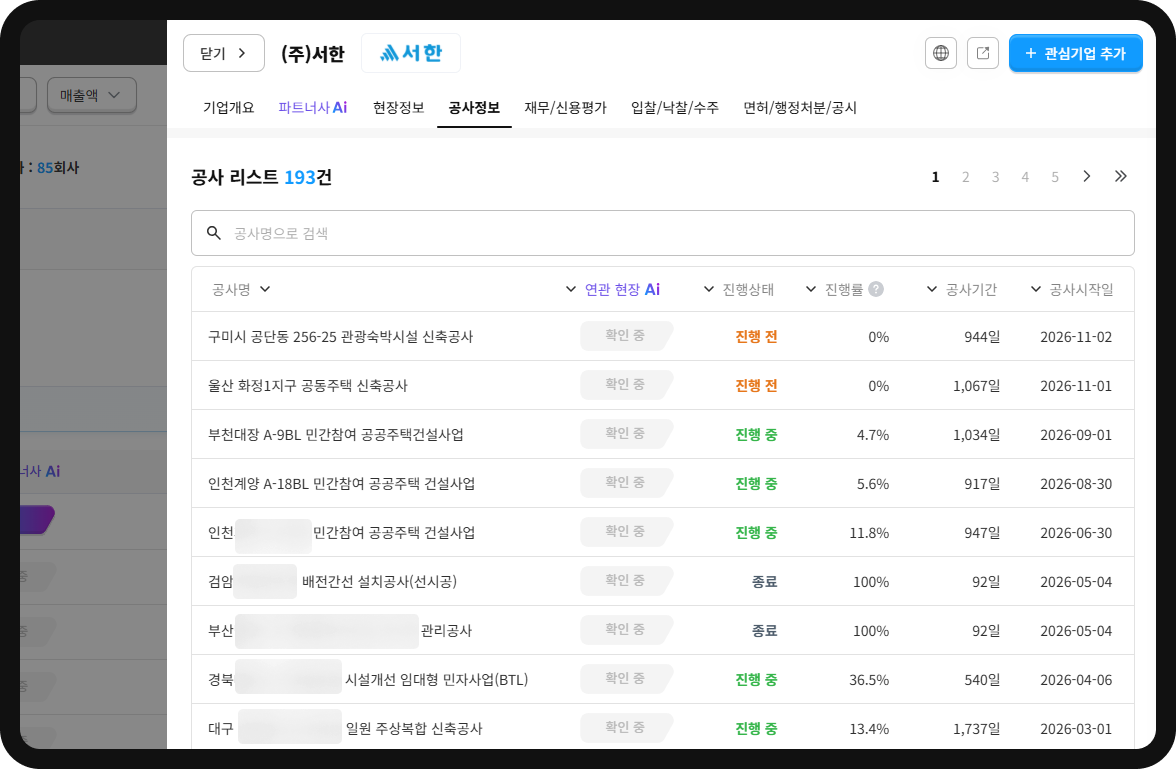Click 관심기업 추가 button
This screenshot has height=769, width=1176.
tap(1076, 53)
